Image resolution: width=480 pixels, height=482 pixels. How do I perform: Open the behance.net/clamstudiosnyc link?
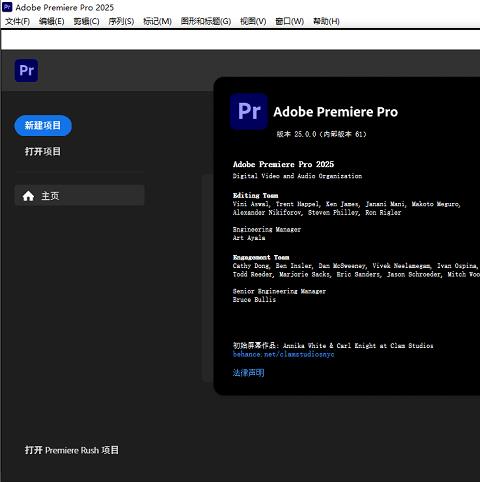pyautogui.click(x=283, y=354)
